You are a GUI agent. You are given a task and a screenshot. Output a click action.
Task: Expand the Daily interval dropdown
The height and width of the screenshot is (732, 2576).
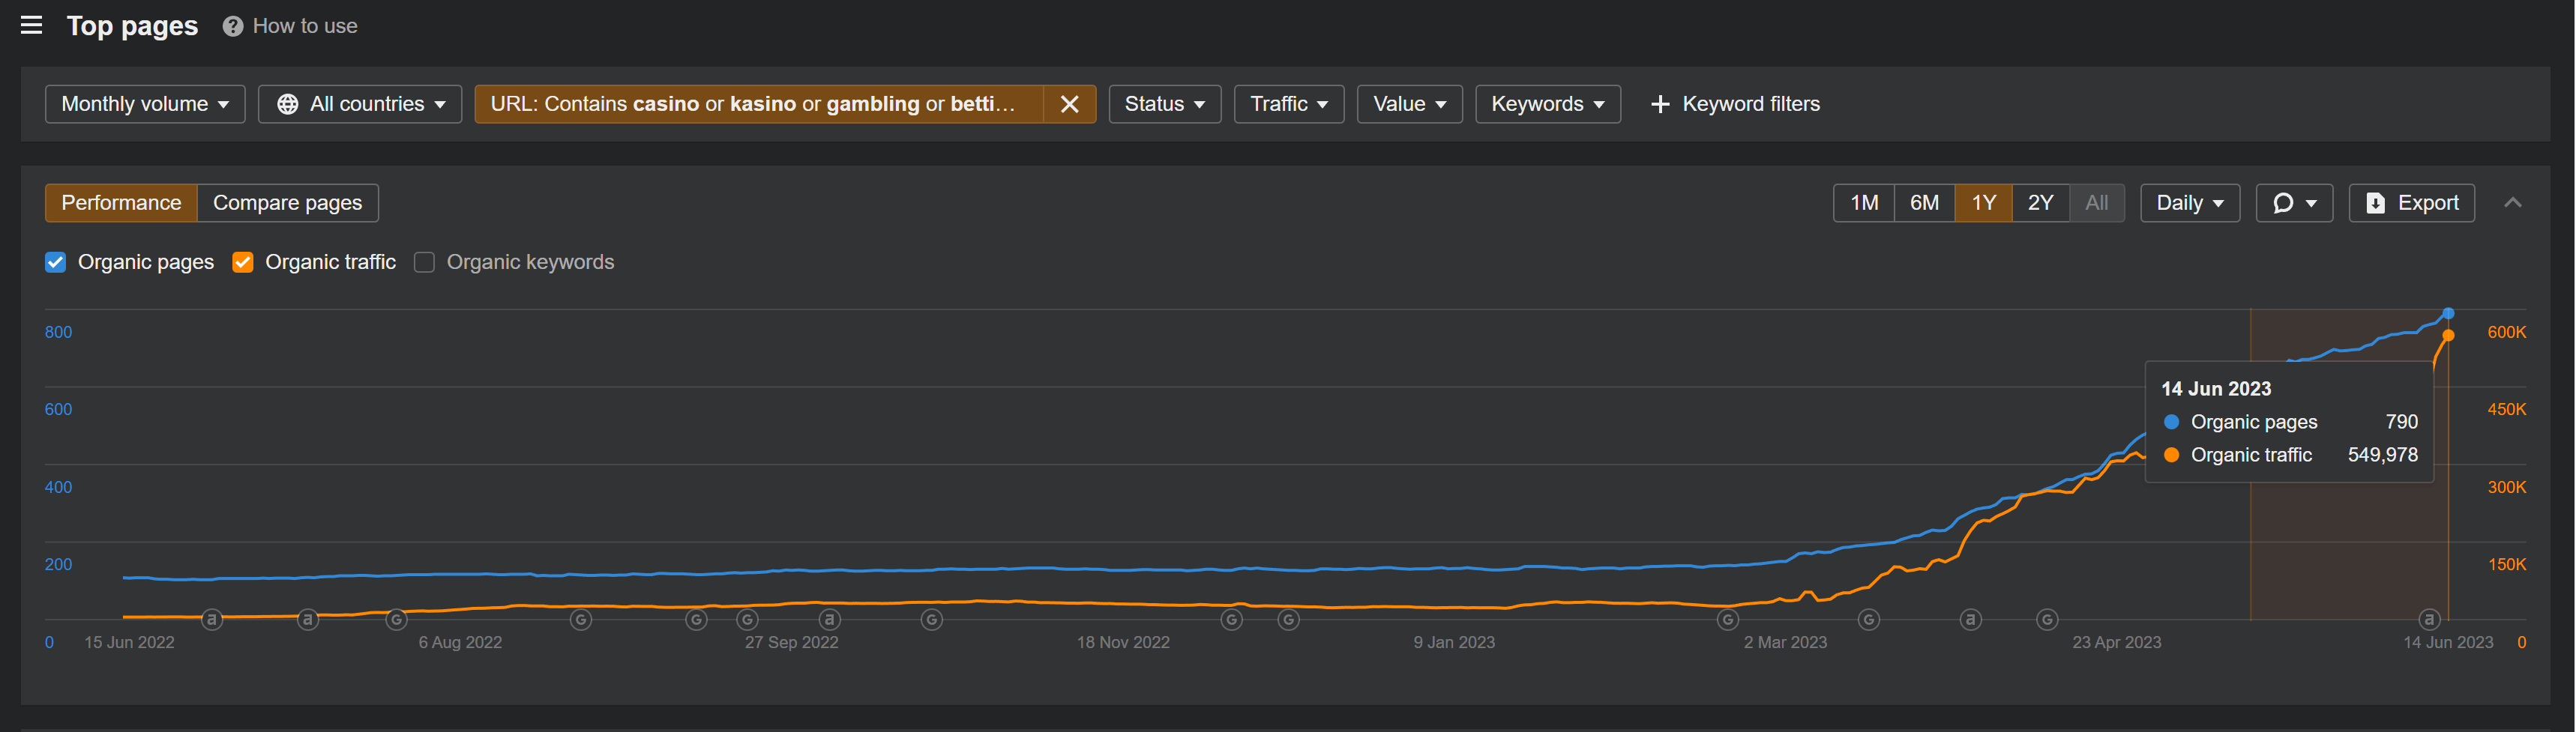tap(2188, 203)
